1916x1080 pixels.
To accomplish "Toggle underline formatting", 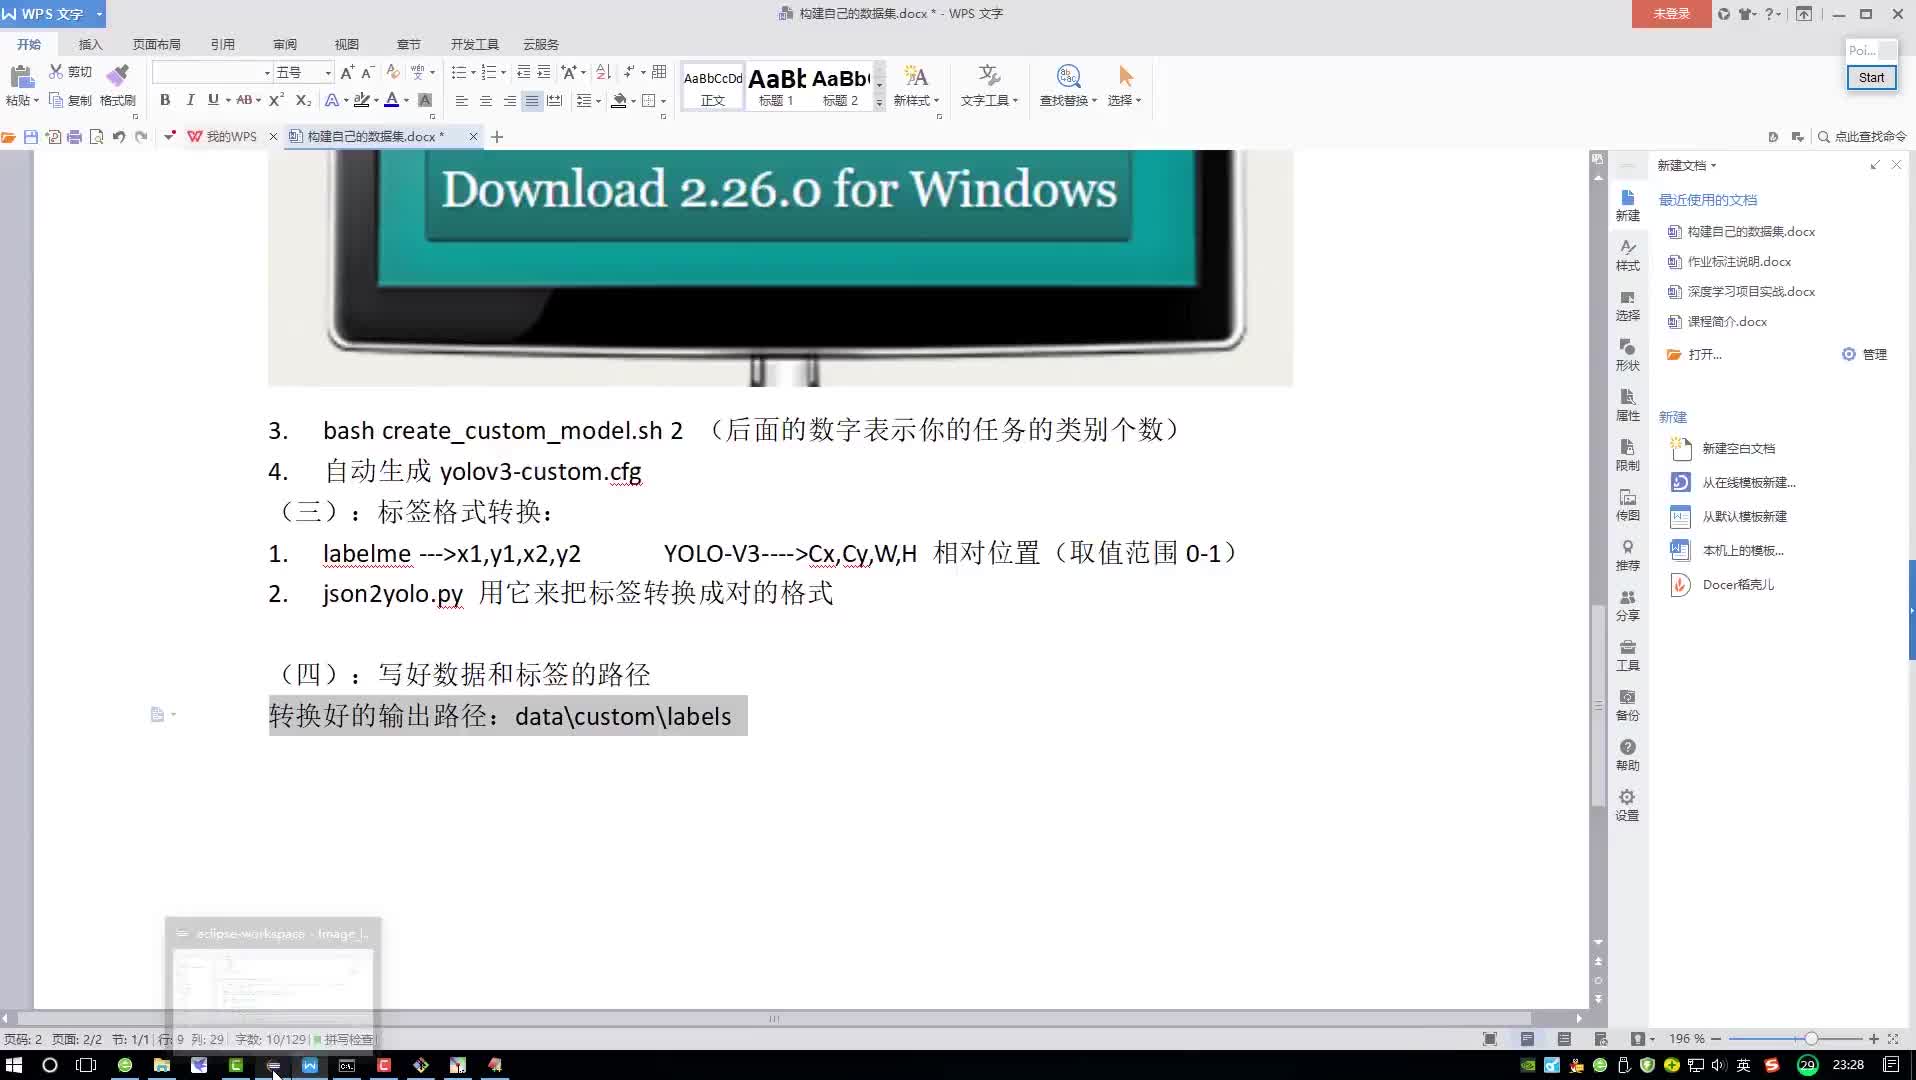I will [x=213, y=100].
